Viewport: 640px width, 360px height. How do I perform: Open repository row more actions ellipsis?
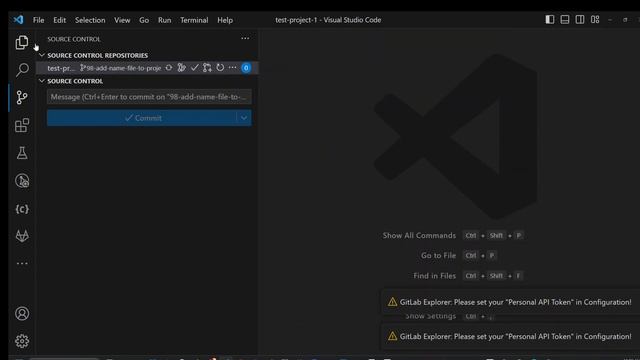232,67
